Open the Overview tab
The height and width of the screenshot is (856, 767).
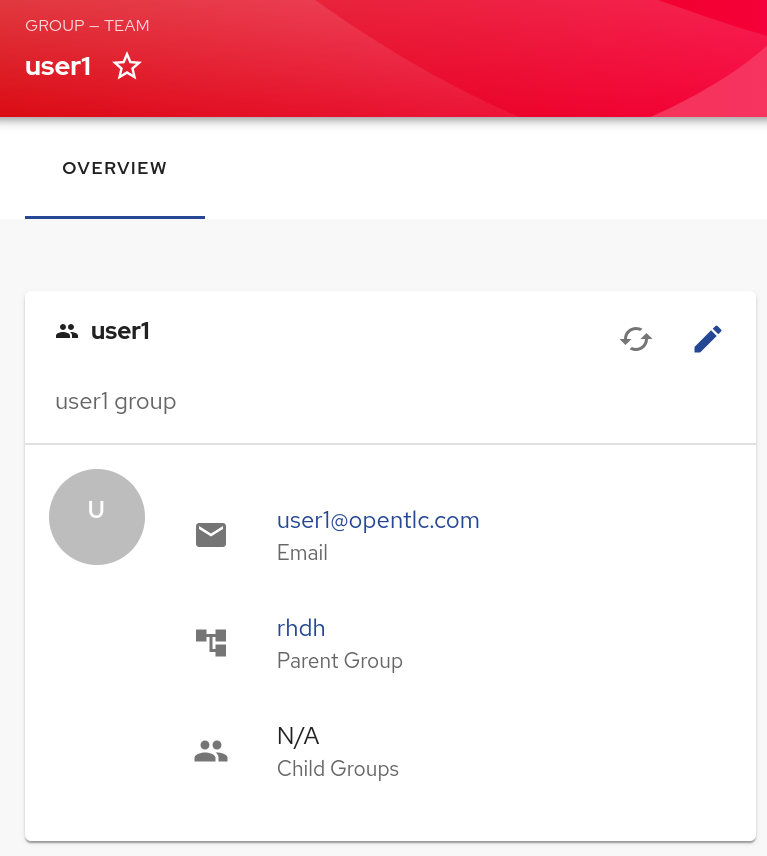(x=115, y=168)
